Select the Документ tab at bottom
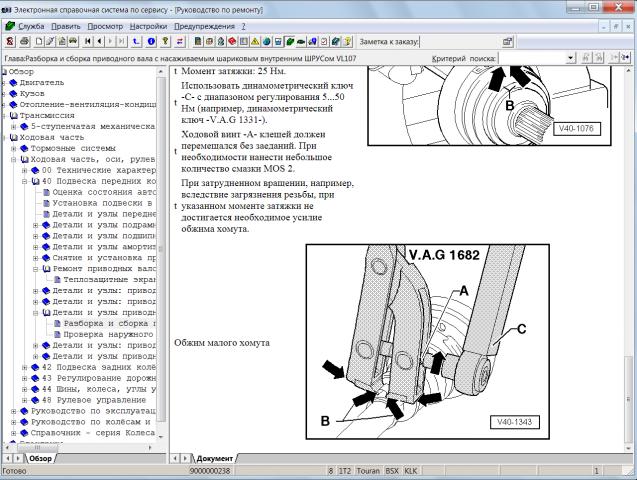Image resolution: width=637 pixels, height=480 pixels. [x=214, y=458]
